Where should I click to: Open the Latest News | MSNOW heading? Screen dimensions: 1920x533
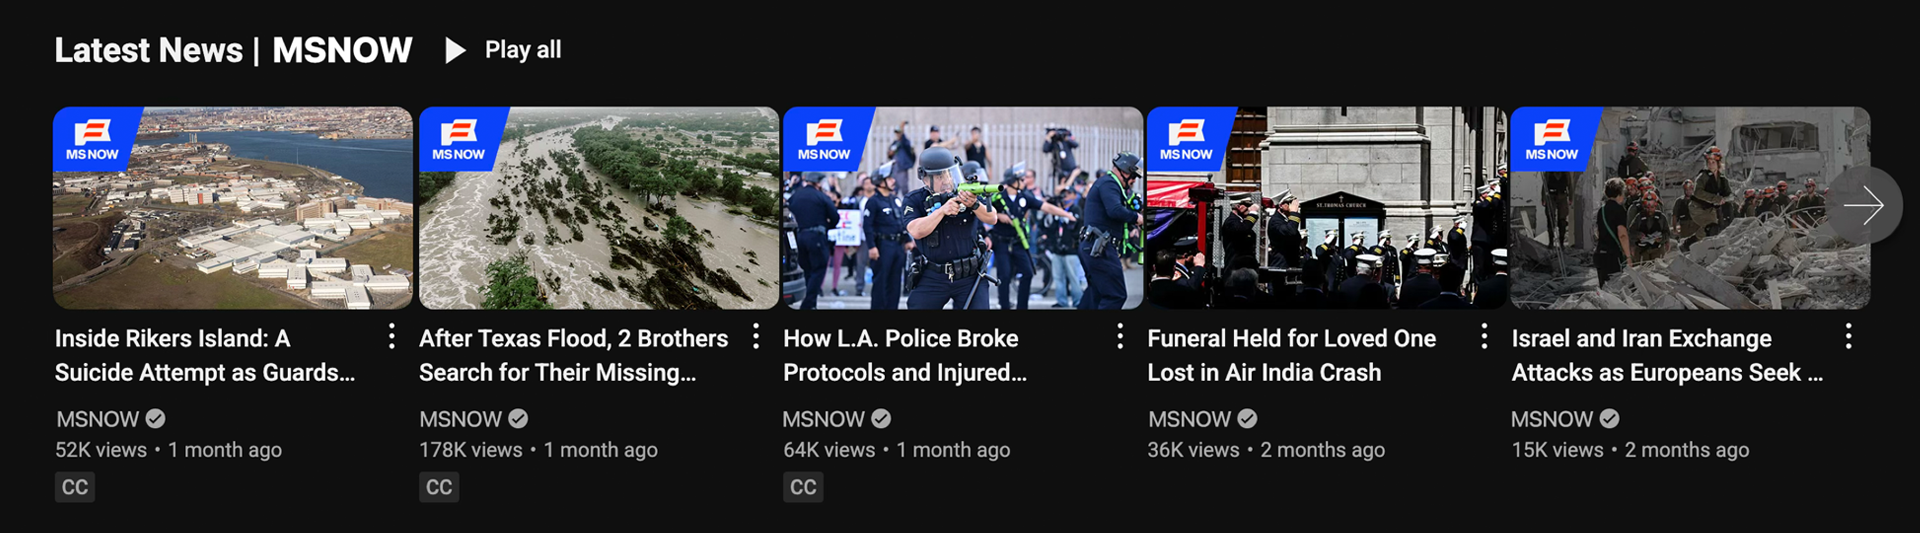tap(233, 50)
